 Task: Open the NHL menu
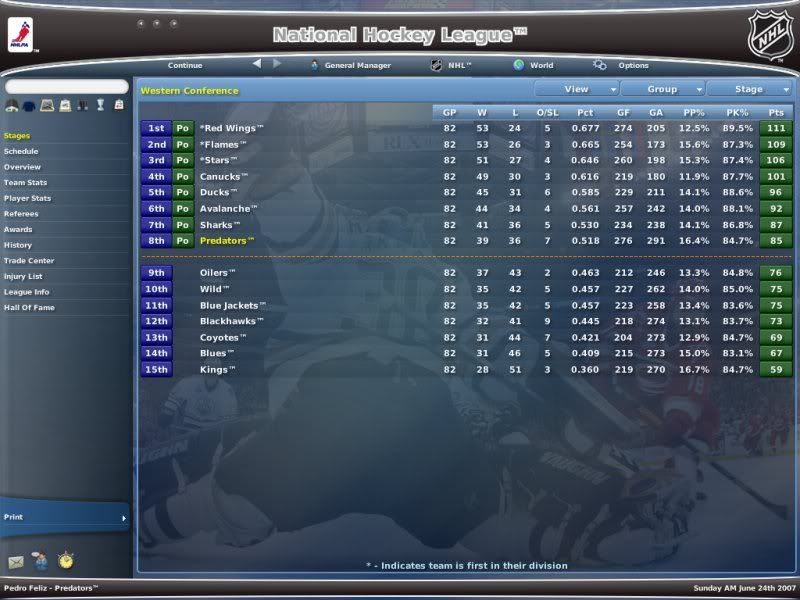pyautogui.click(x=460, y=65)
